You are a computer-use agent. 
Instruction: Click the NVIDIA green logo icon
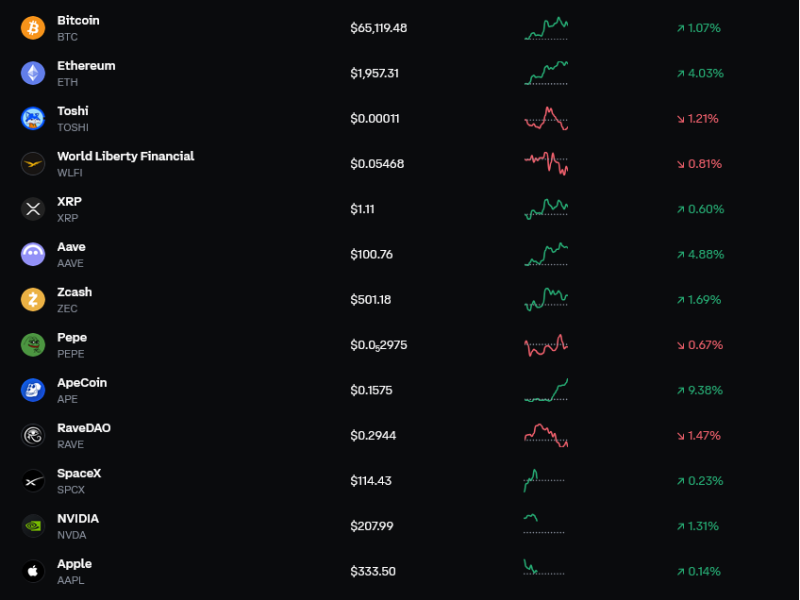click(x=33, y=526)
